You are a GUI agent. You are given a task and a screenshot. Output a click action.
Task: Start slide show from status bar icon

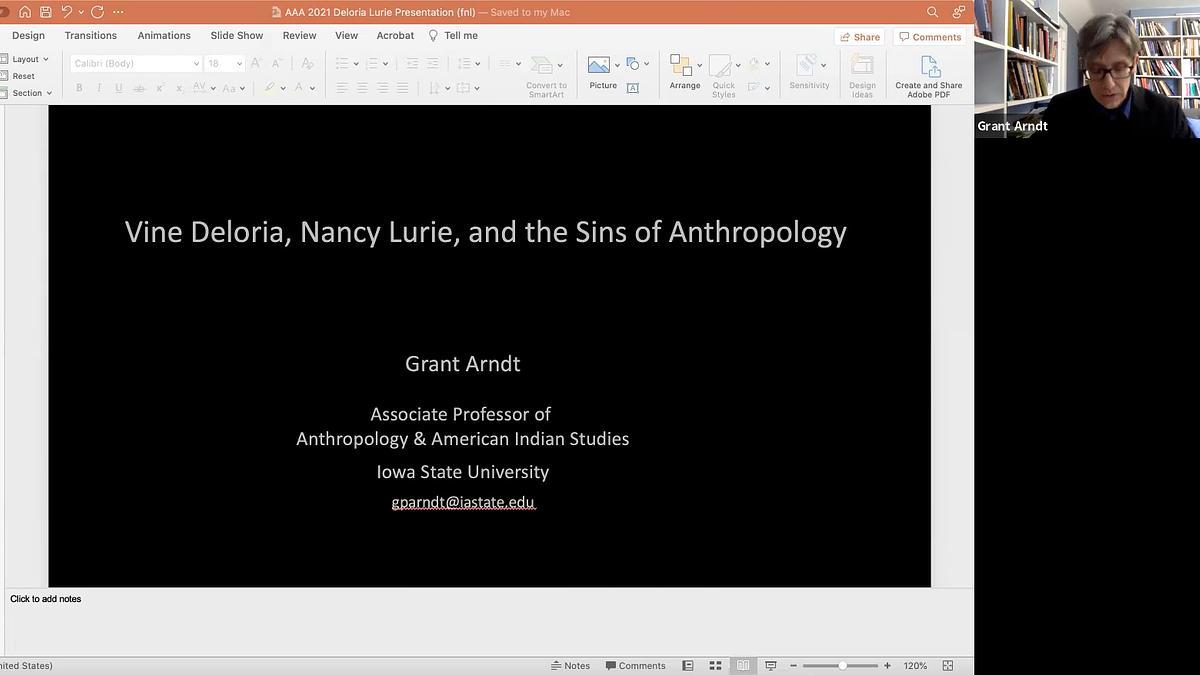click(771, 666)
